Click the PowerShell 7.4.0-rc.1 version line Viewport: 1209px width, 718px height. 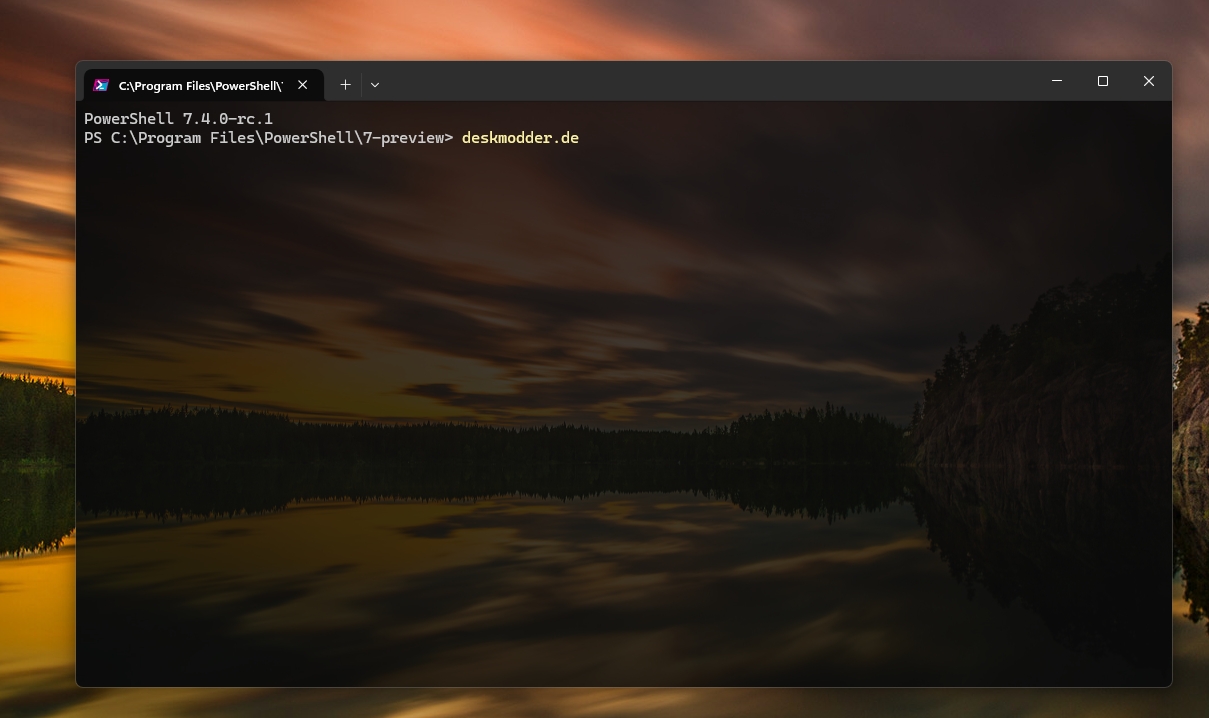click(178, 119)
